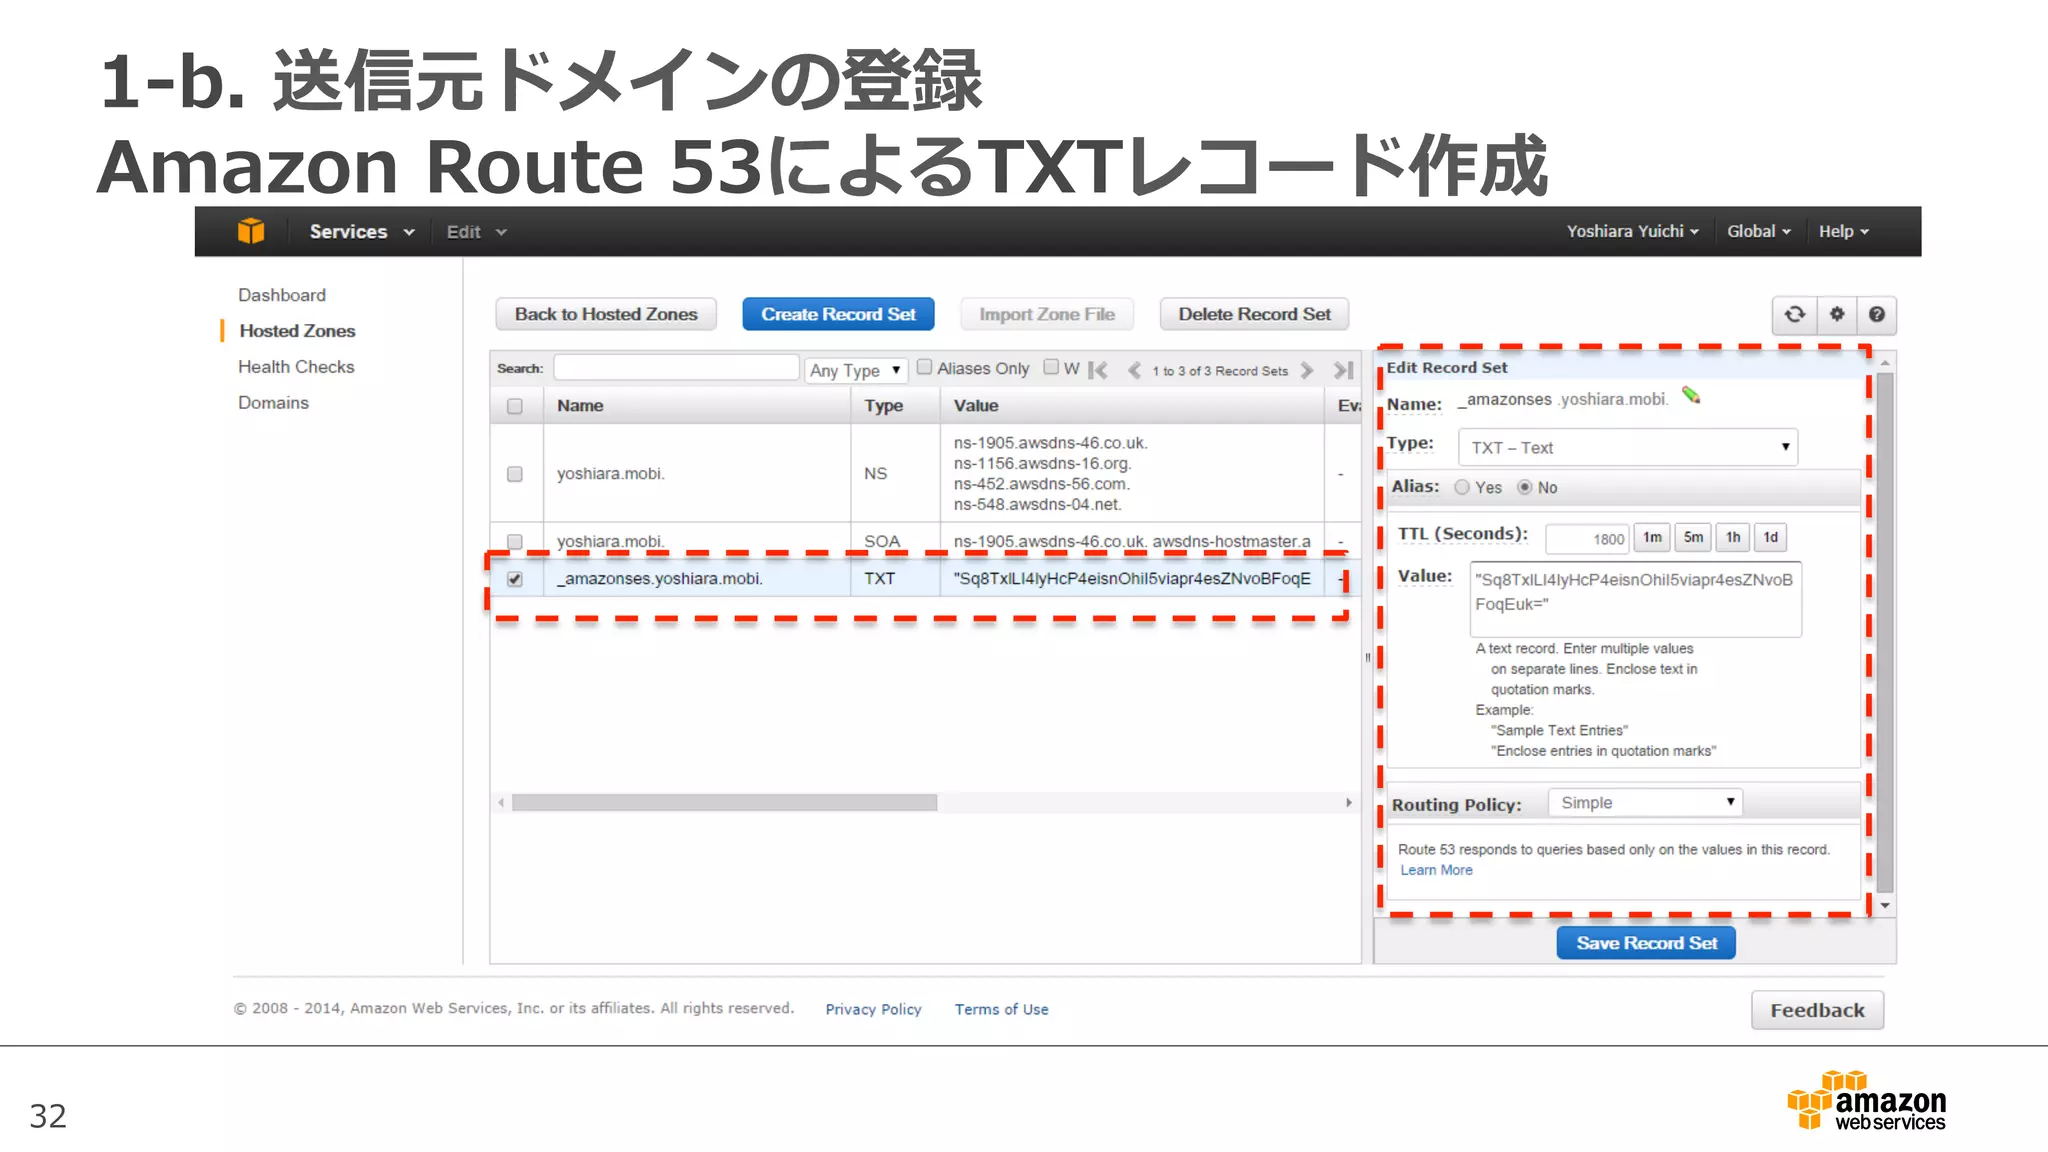Click the down arrow of Edit panel scrollbar
Viewport: 2048px width, 1152px height.
(x=1885, y=905)
